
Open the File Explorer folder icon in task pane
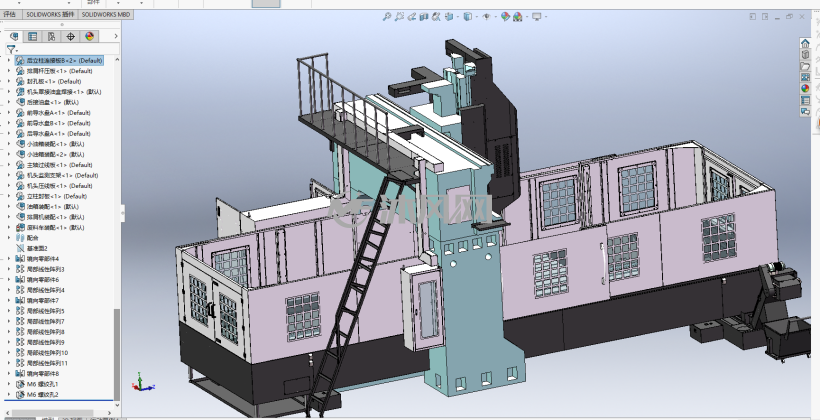805,66
